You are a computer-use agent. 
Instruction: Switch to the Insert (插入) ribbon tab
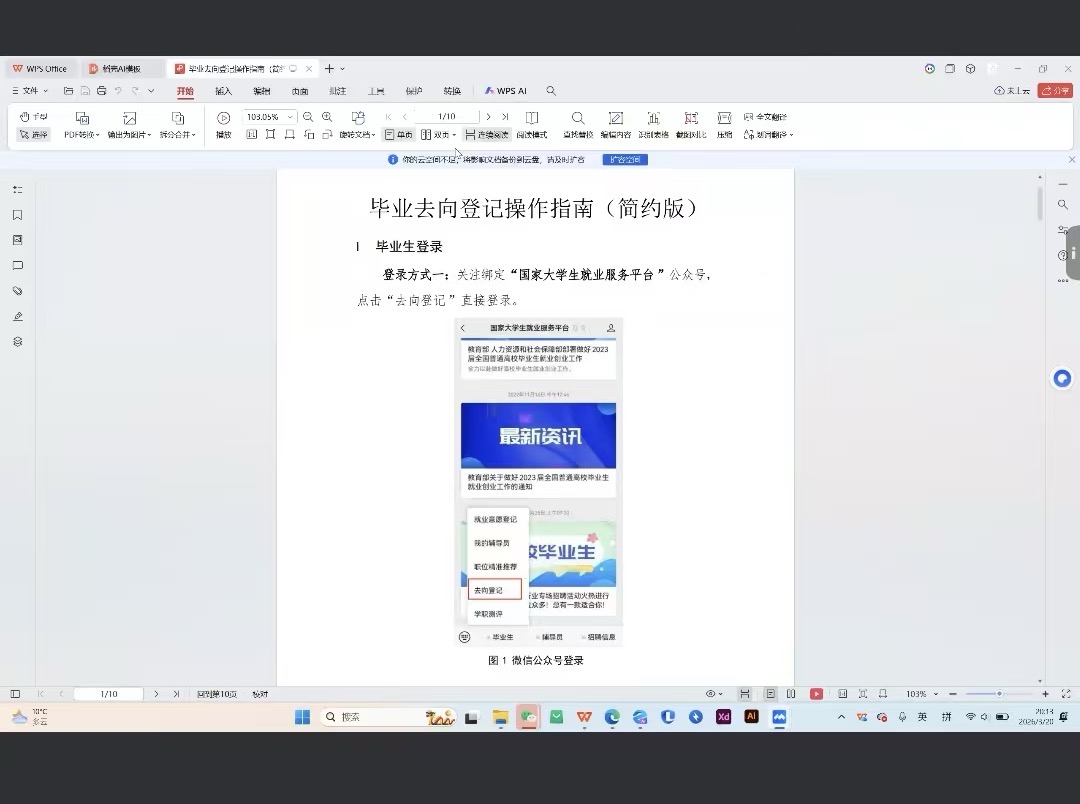[x=223, y=91]
